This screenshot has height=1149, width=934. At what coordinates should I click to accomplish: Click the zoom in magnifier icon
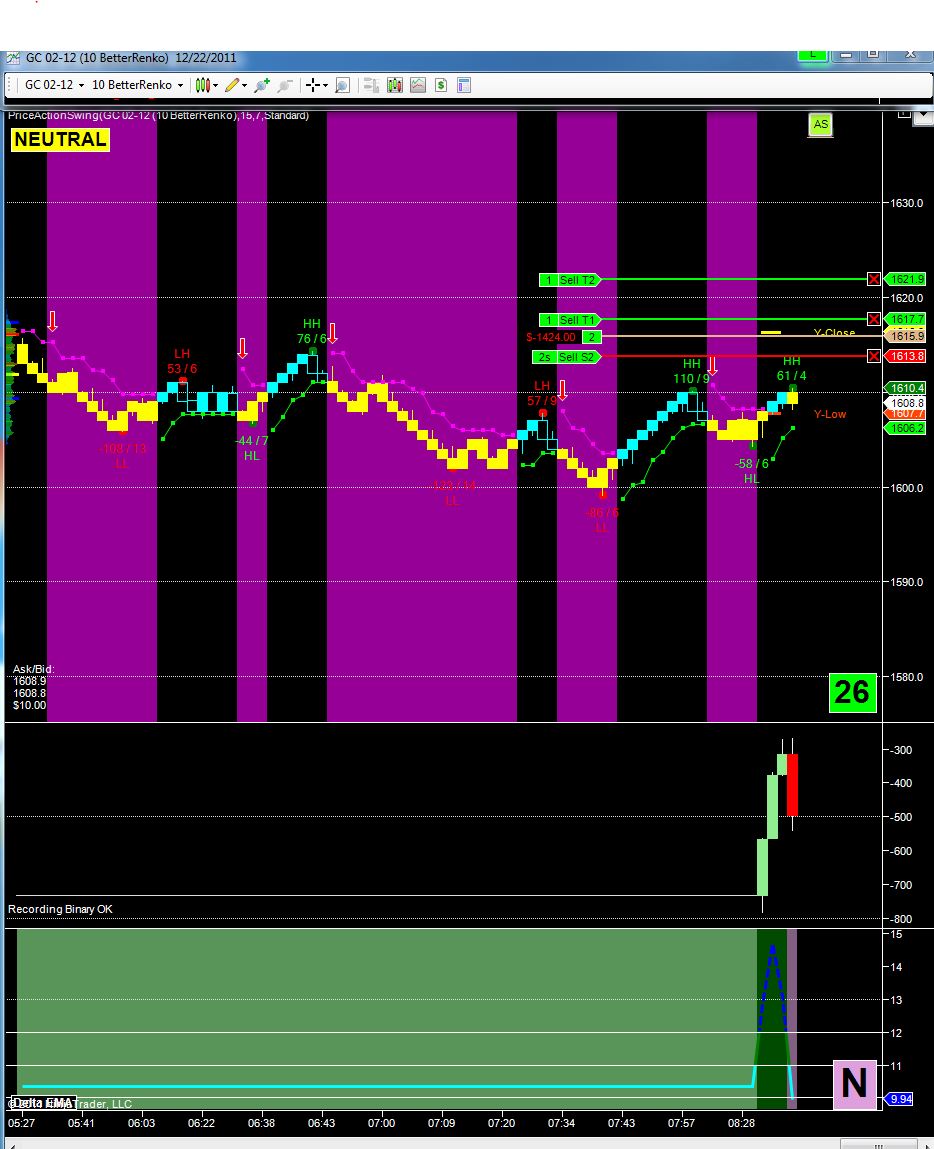point(262,85)
